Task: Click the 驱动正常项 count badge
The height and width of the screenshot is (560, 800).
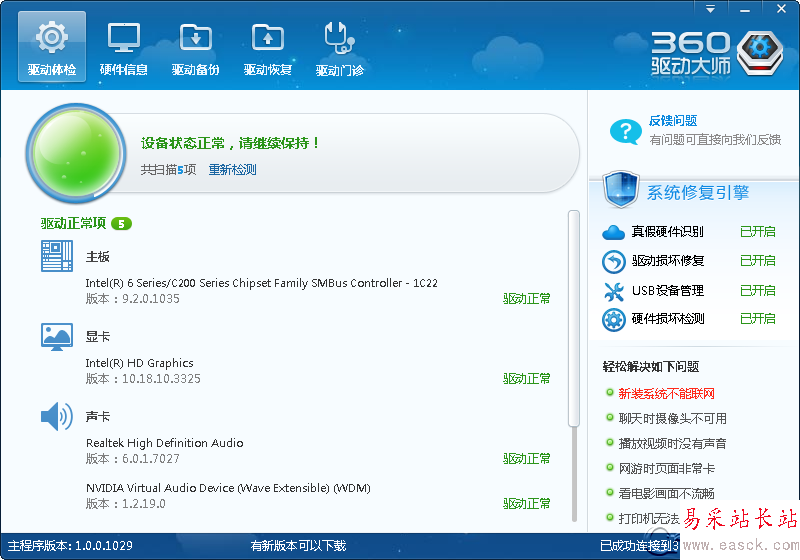Action: [121, 223]
